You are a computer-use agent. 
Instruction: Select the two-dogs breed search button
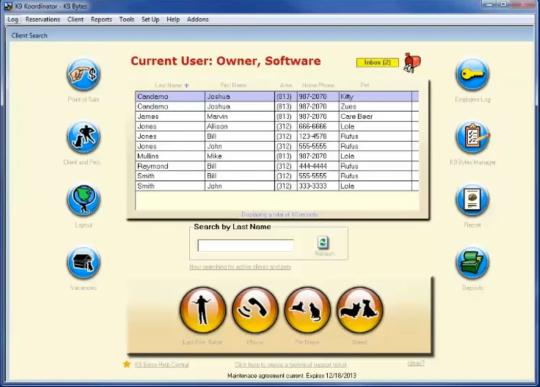tap(360, 310)
